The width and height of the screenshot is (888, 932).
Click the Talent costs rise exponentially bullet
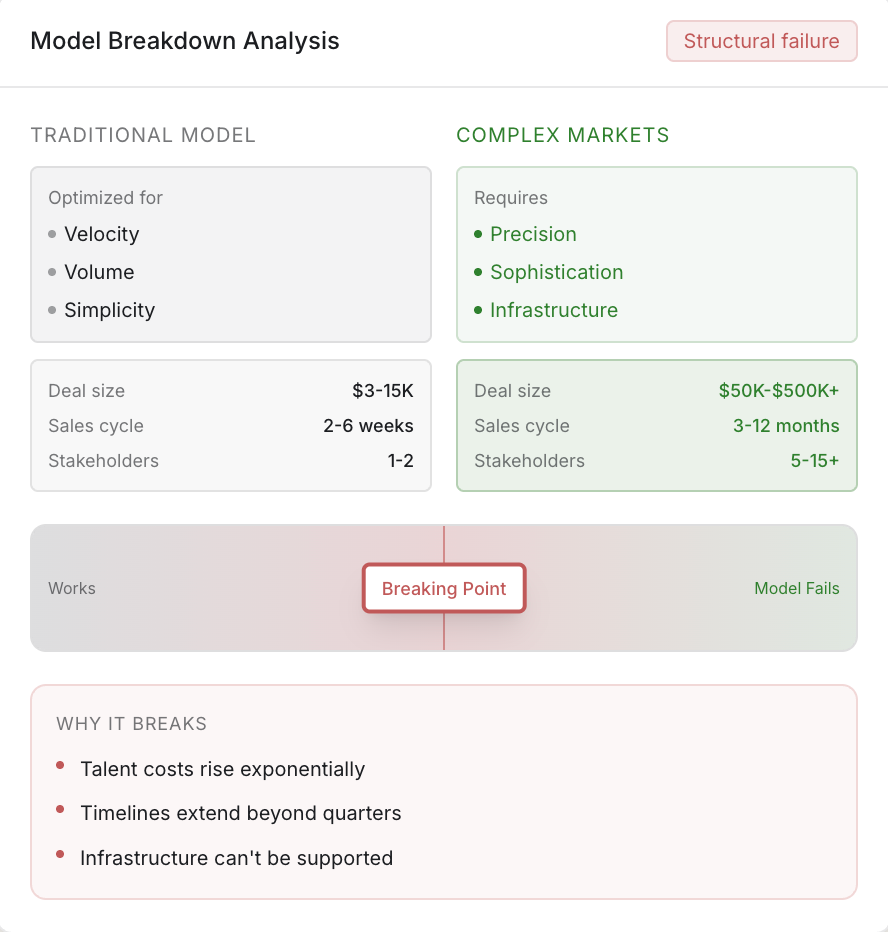pos(222,769)
